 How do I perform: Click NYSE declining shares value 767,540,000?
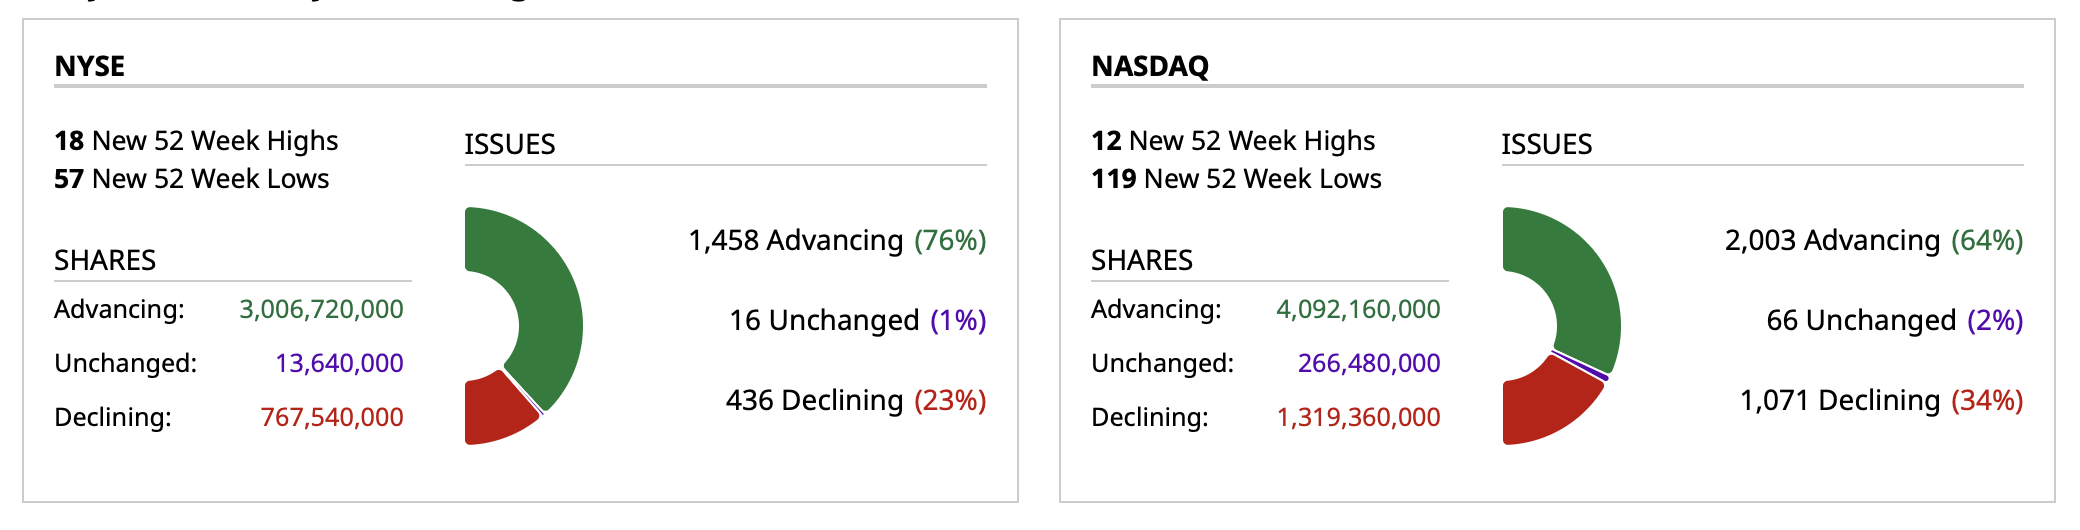(332, 417)
